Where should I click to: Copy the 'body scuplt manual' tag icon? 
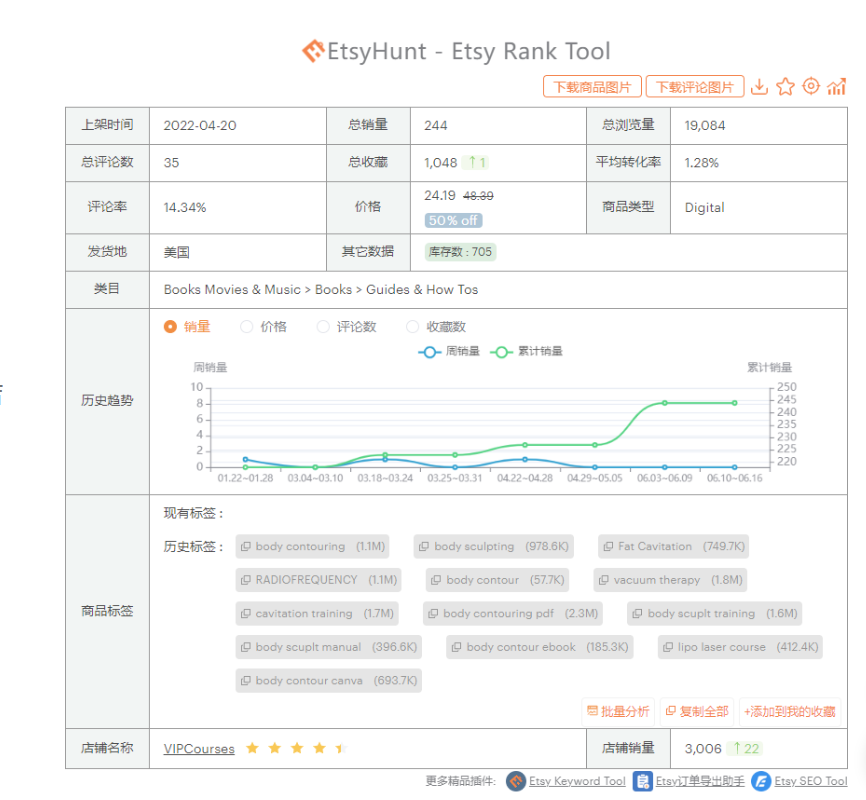[246, 647]
